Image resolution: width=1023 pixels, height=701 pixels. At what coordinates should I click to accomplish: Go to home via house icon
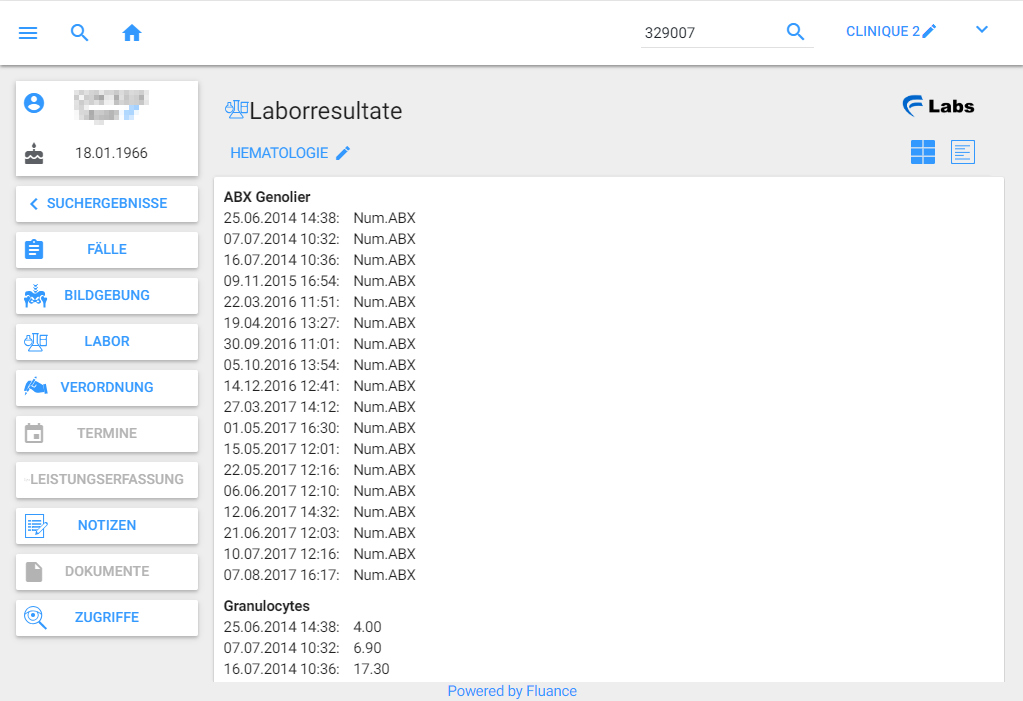point(132,33)
